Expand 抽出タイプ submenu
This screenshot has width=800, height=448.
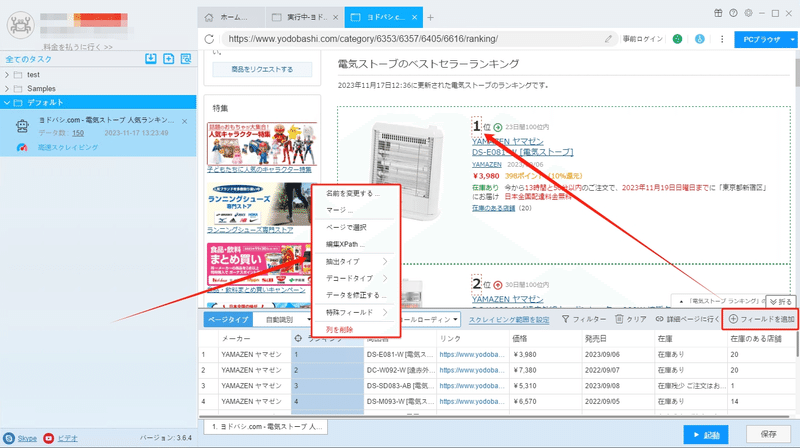(356, 262)
